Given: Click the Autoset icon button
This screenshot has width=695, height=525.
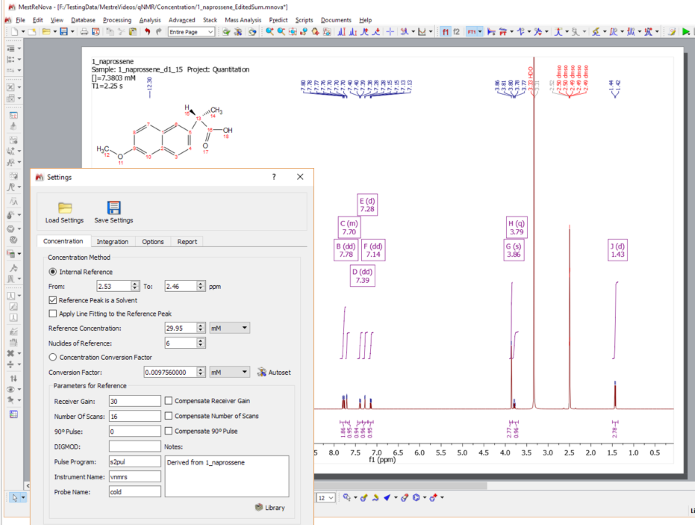Looking at the screenshot, I should tap(262, 372).
